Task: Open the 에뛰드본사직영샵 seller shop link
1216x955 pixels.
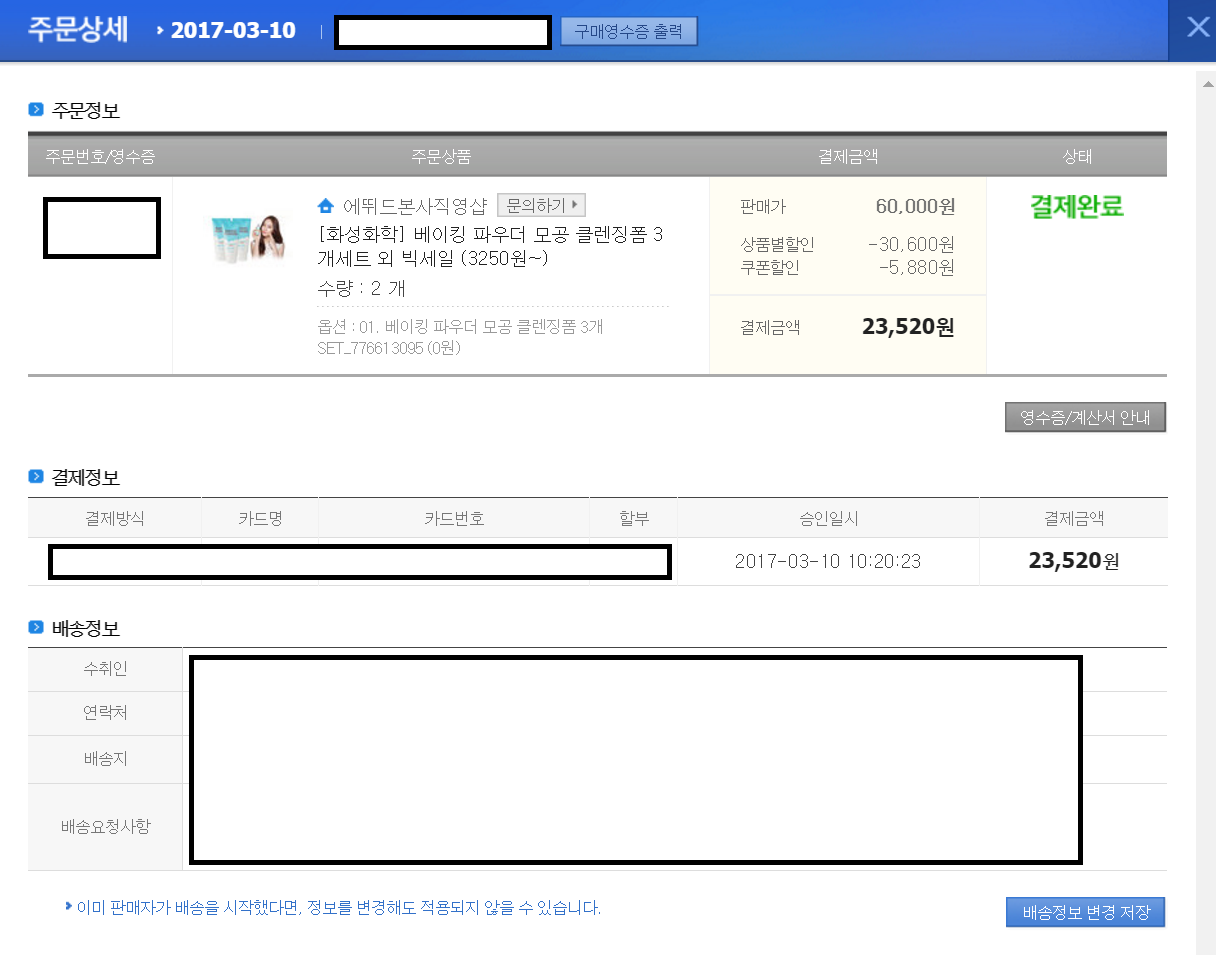Action: tap(414, 206)
